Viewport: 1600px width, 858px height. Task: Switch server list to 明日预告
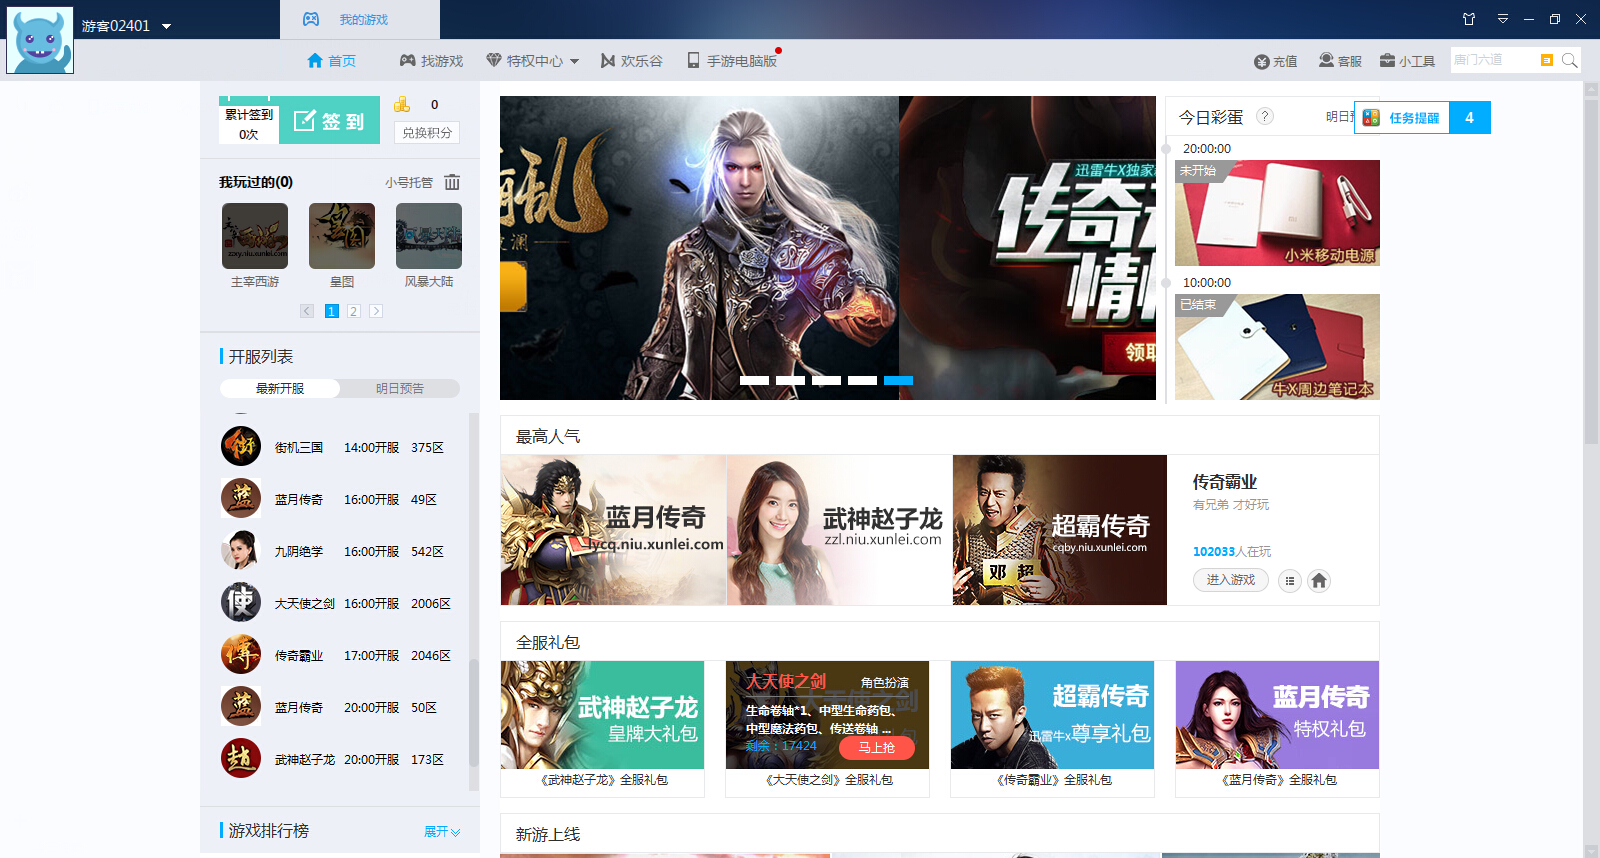tap(400, 388)
